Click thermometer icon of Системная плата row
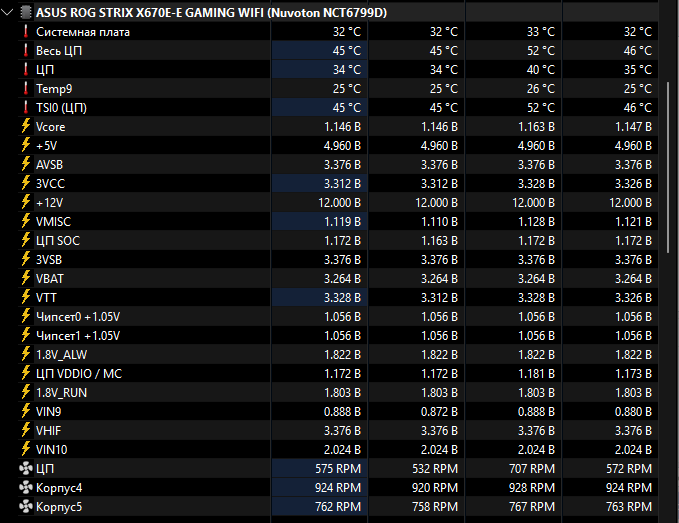The width and height of the screenshot is (679, 523). click(26, 32)
